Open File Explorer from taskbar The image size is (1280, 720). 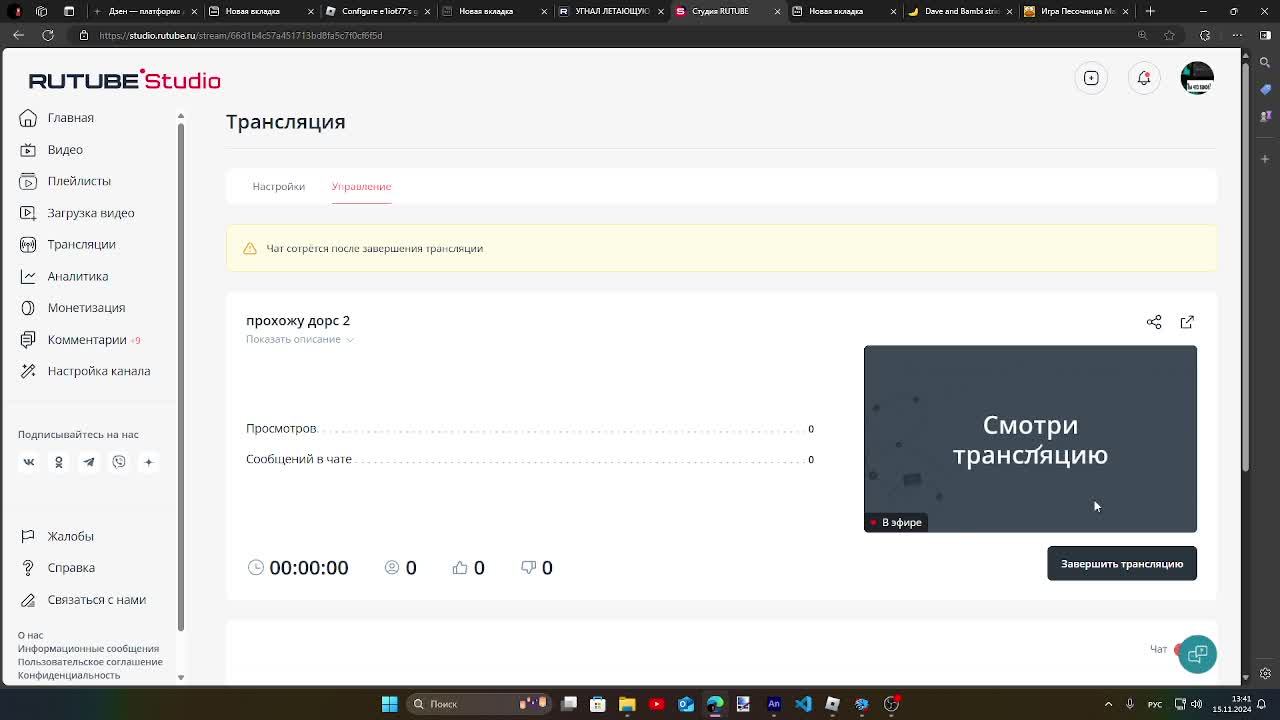pyautogui.click(x=627, y=704)
